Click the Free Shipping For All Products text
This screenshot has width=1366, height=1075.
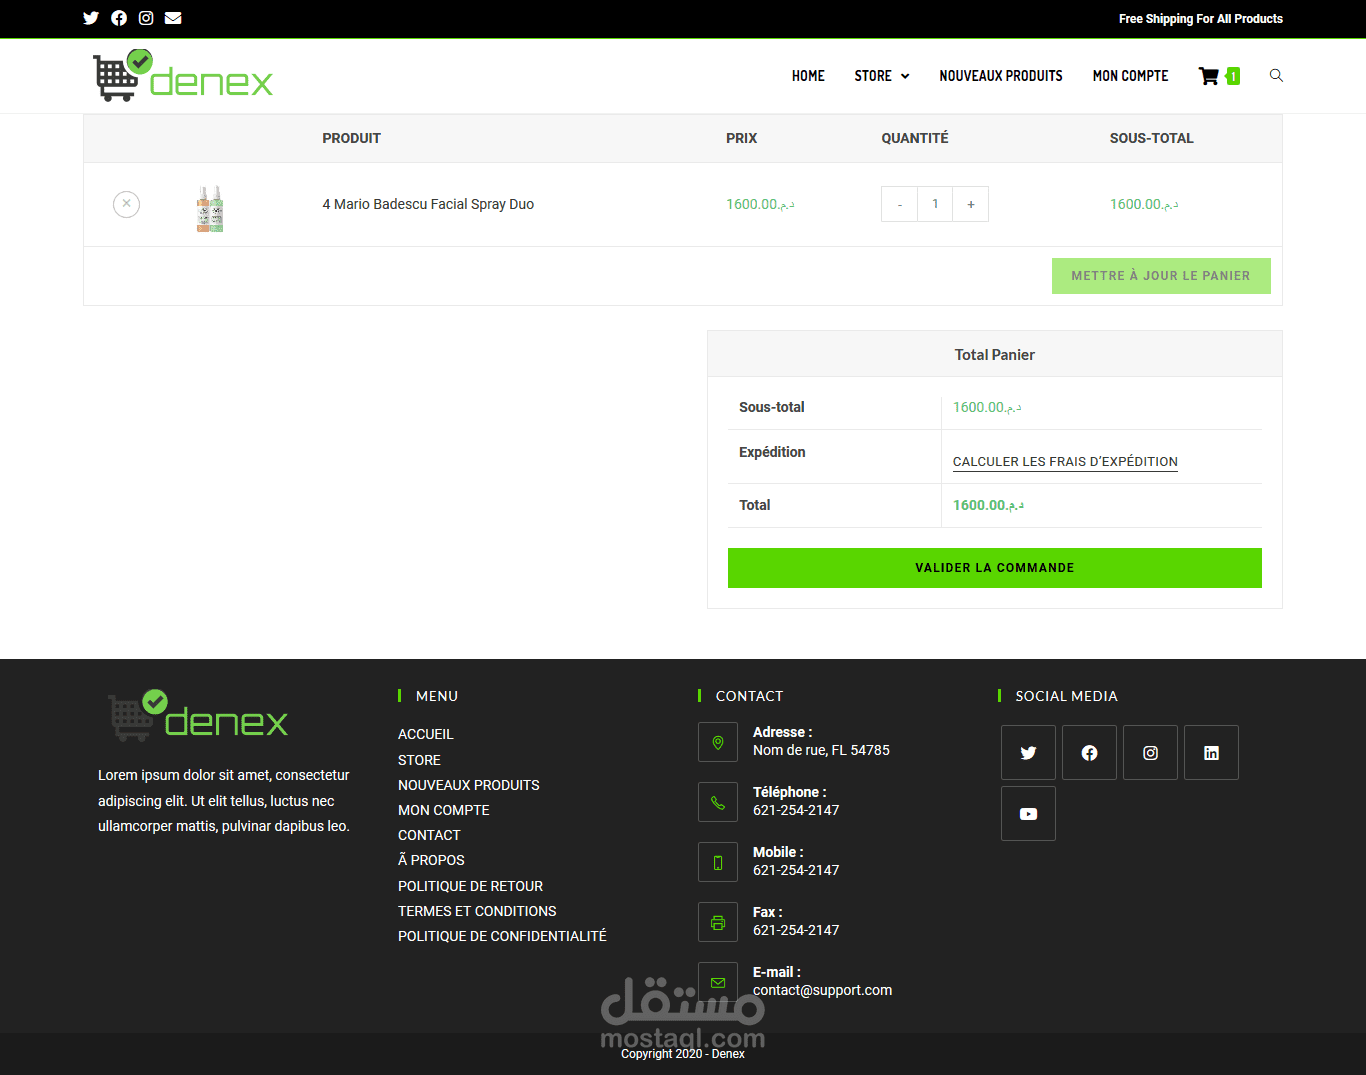1201,18
